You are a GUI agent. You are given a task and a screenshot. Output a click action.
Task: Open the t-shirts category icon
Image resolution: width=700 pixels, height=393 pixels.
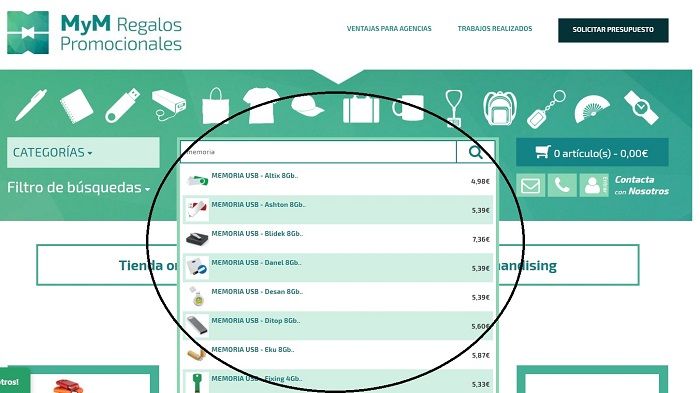(261, 106)
